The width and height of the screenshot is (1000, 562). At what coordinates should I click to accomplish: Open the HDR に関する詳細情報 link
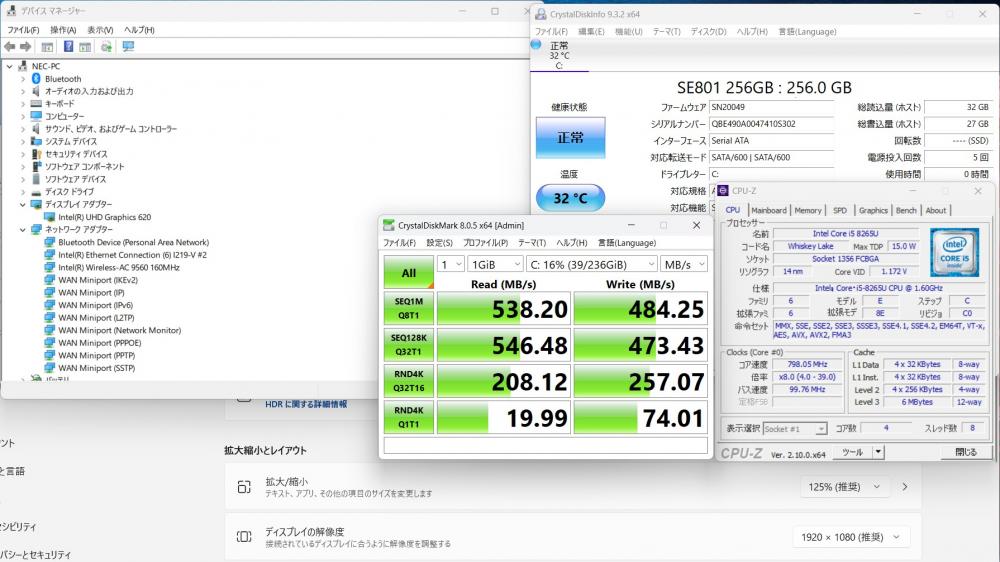click(x=306, y=404)
